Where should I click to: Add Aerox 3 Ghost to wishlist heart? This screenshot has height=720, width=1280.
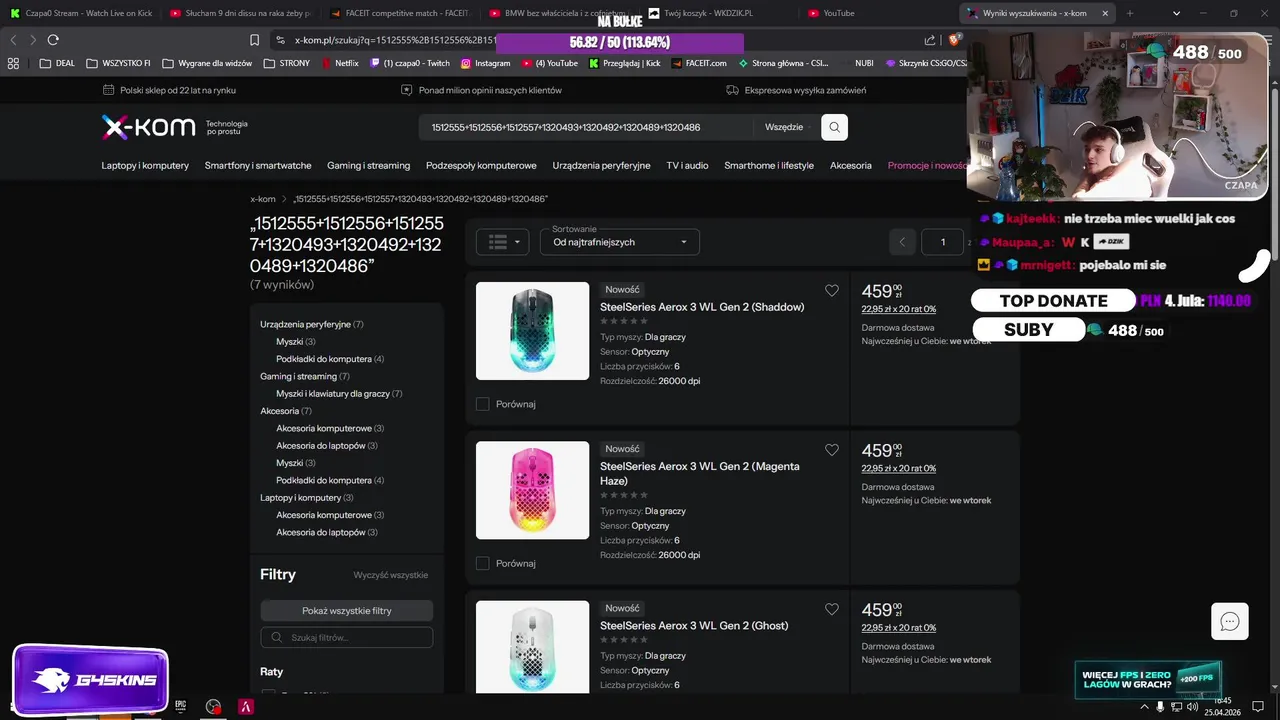(832, 609)
